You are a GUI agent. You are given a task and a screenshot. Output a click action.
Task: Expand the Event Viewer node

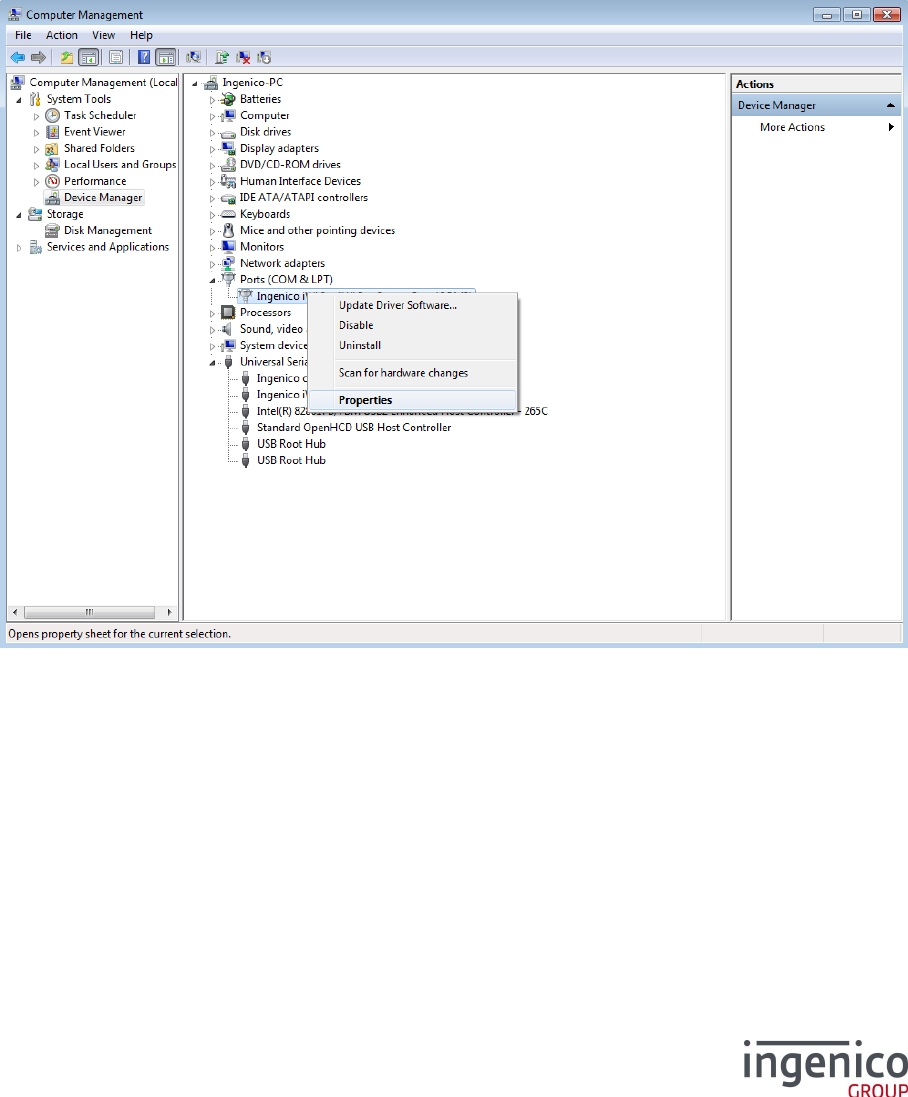click(36, 132)
